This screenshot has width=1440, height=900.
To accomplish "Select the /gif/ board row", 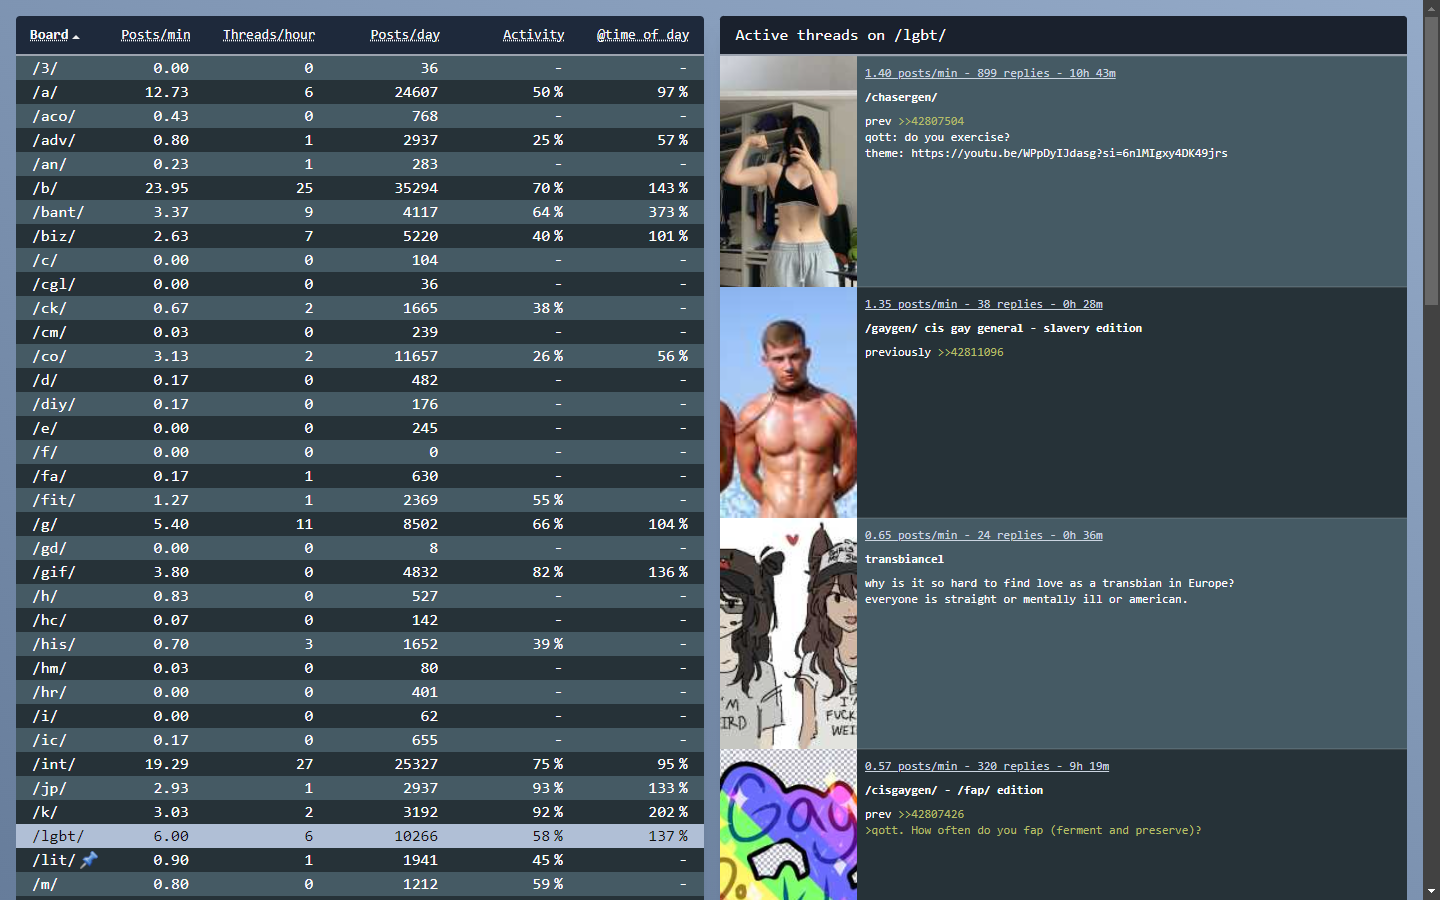I will point(360,572).
